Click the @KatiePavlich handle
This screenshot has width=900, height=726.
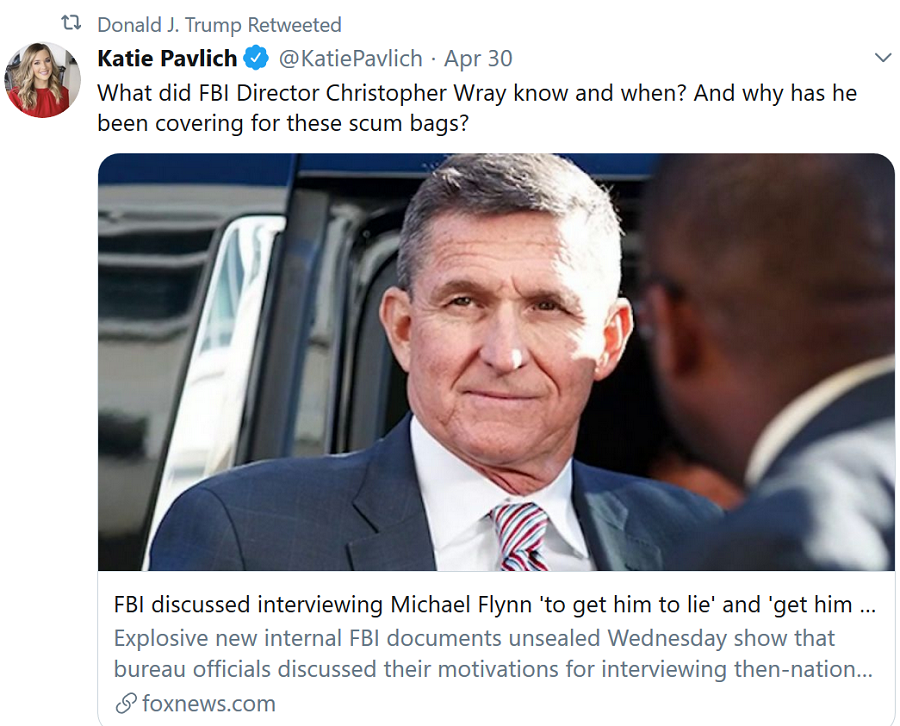coord(350,58)
